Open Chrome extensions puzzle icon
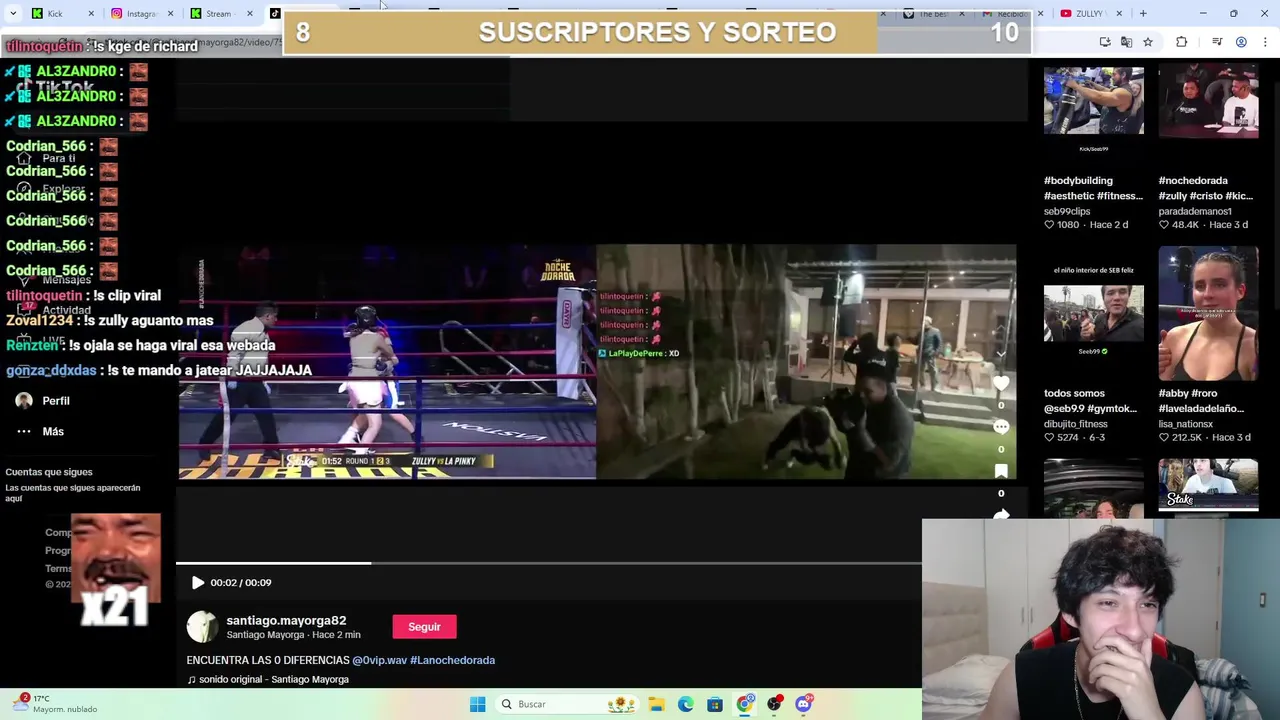This screenshot has width=1280, height=720. click(x=1182, y=42)
